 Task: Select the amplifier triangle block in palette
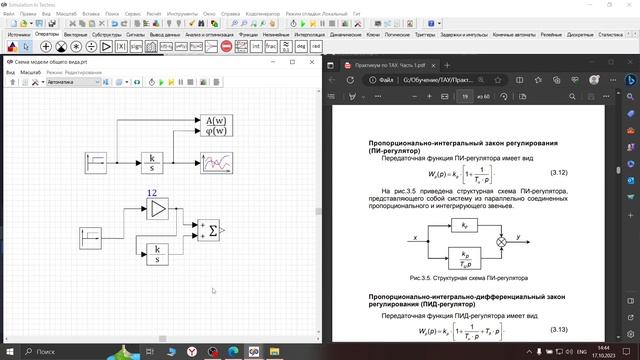tap(106, 47)
